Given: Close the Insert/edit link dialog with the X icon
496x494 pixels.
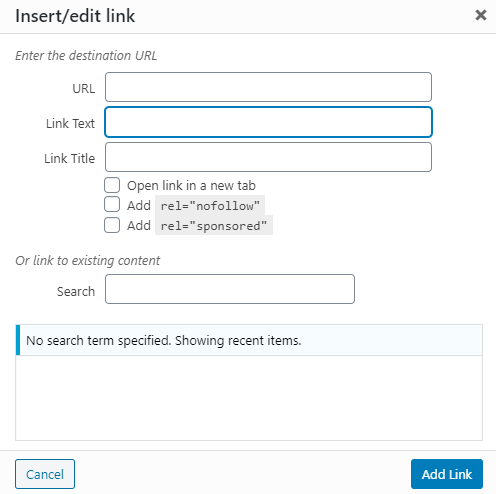Looking at the screenshot, I should (481, 15).
